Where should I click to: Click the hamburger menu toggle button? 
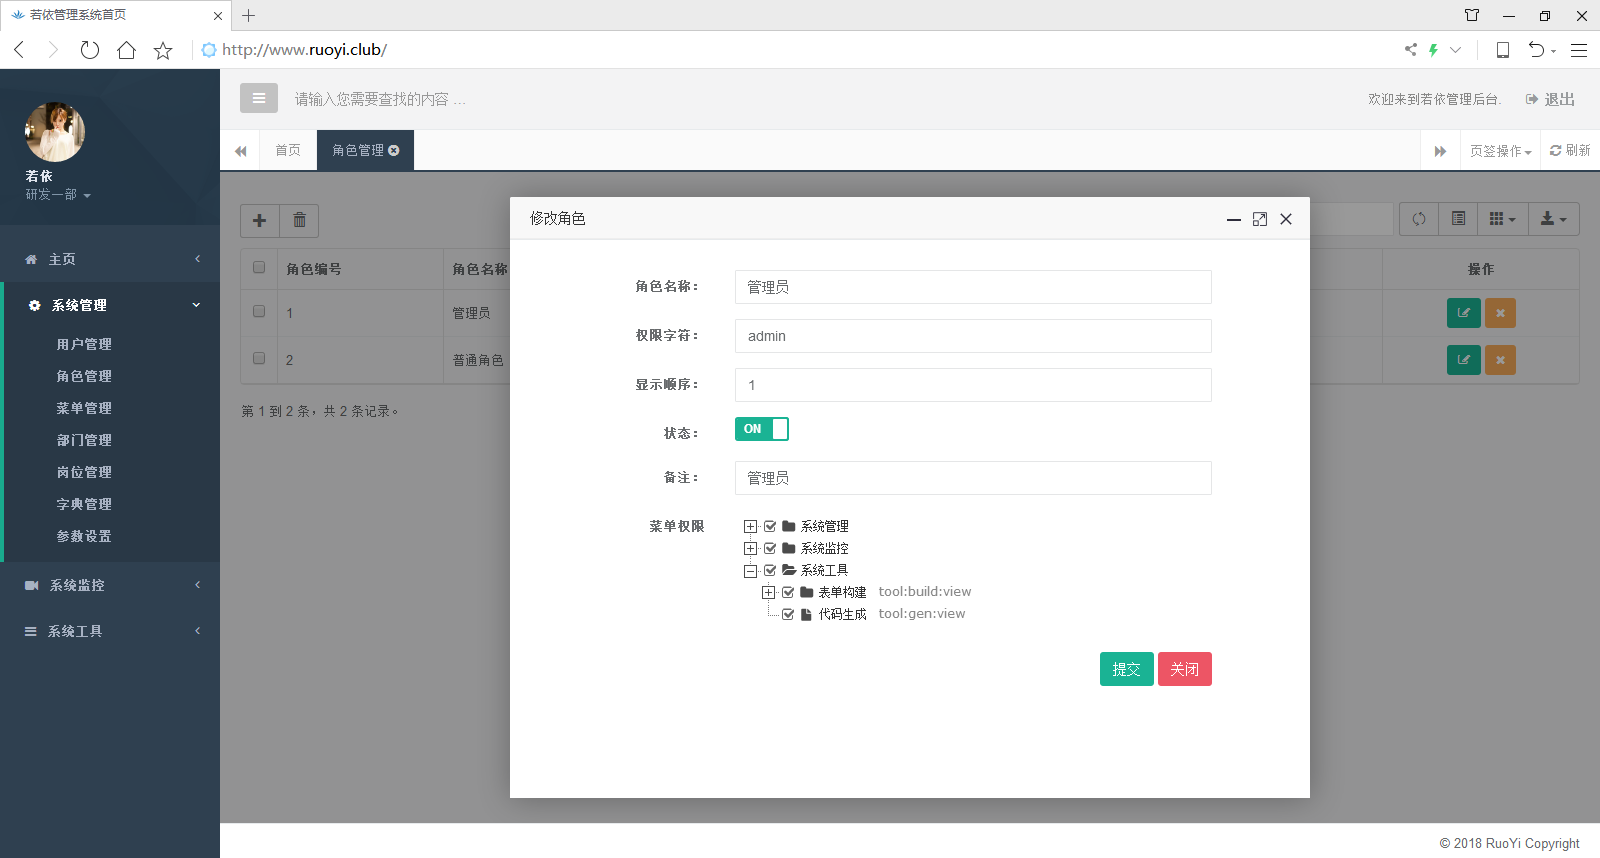(259, 98)
